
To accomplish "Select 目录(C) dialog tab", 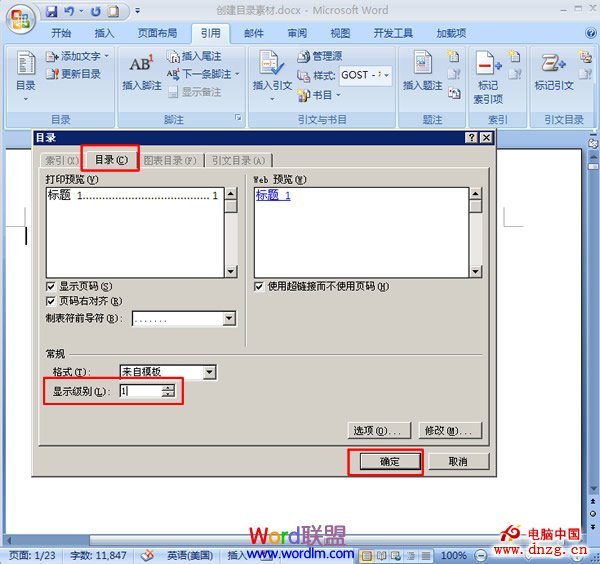I will pos(111,160).
